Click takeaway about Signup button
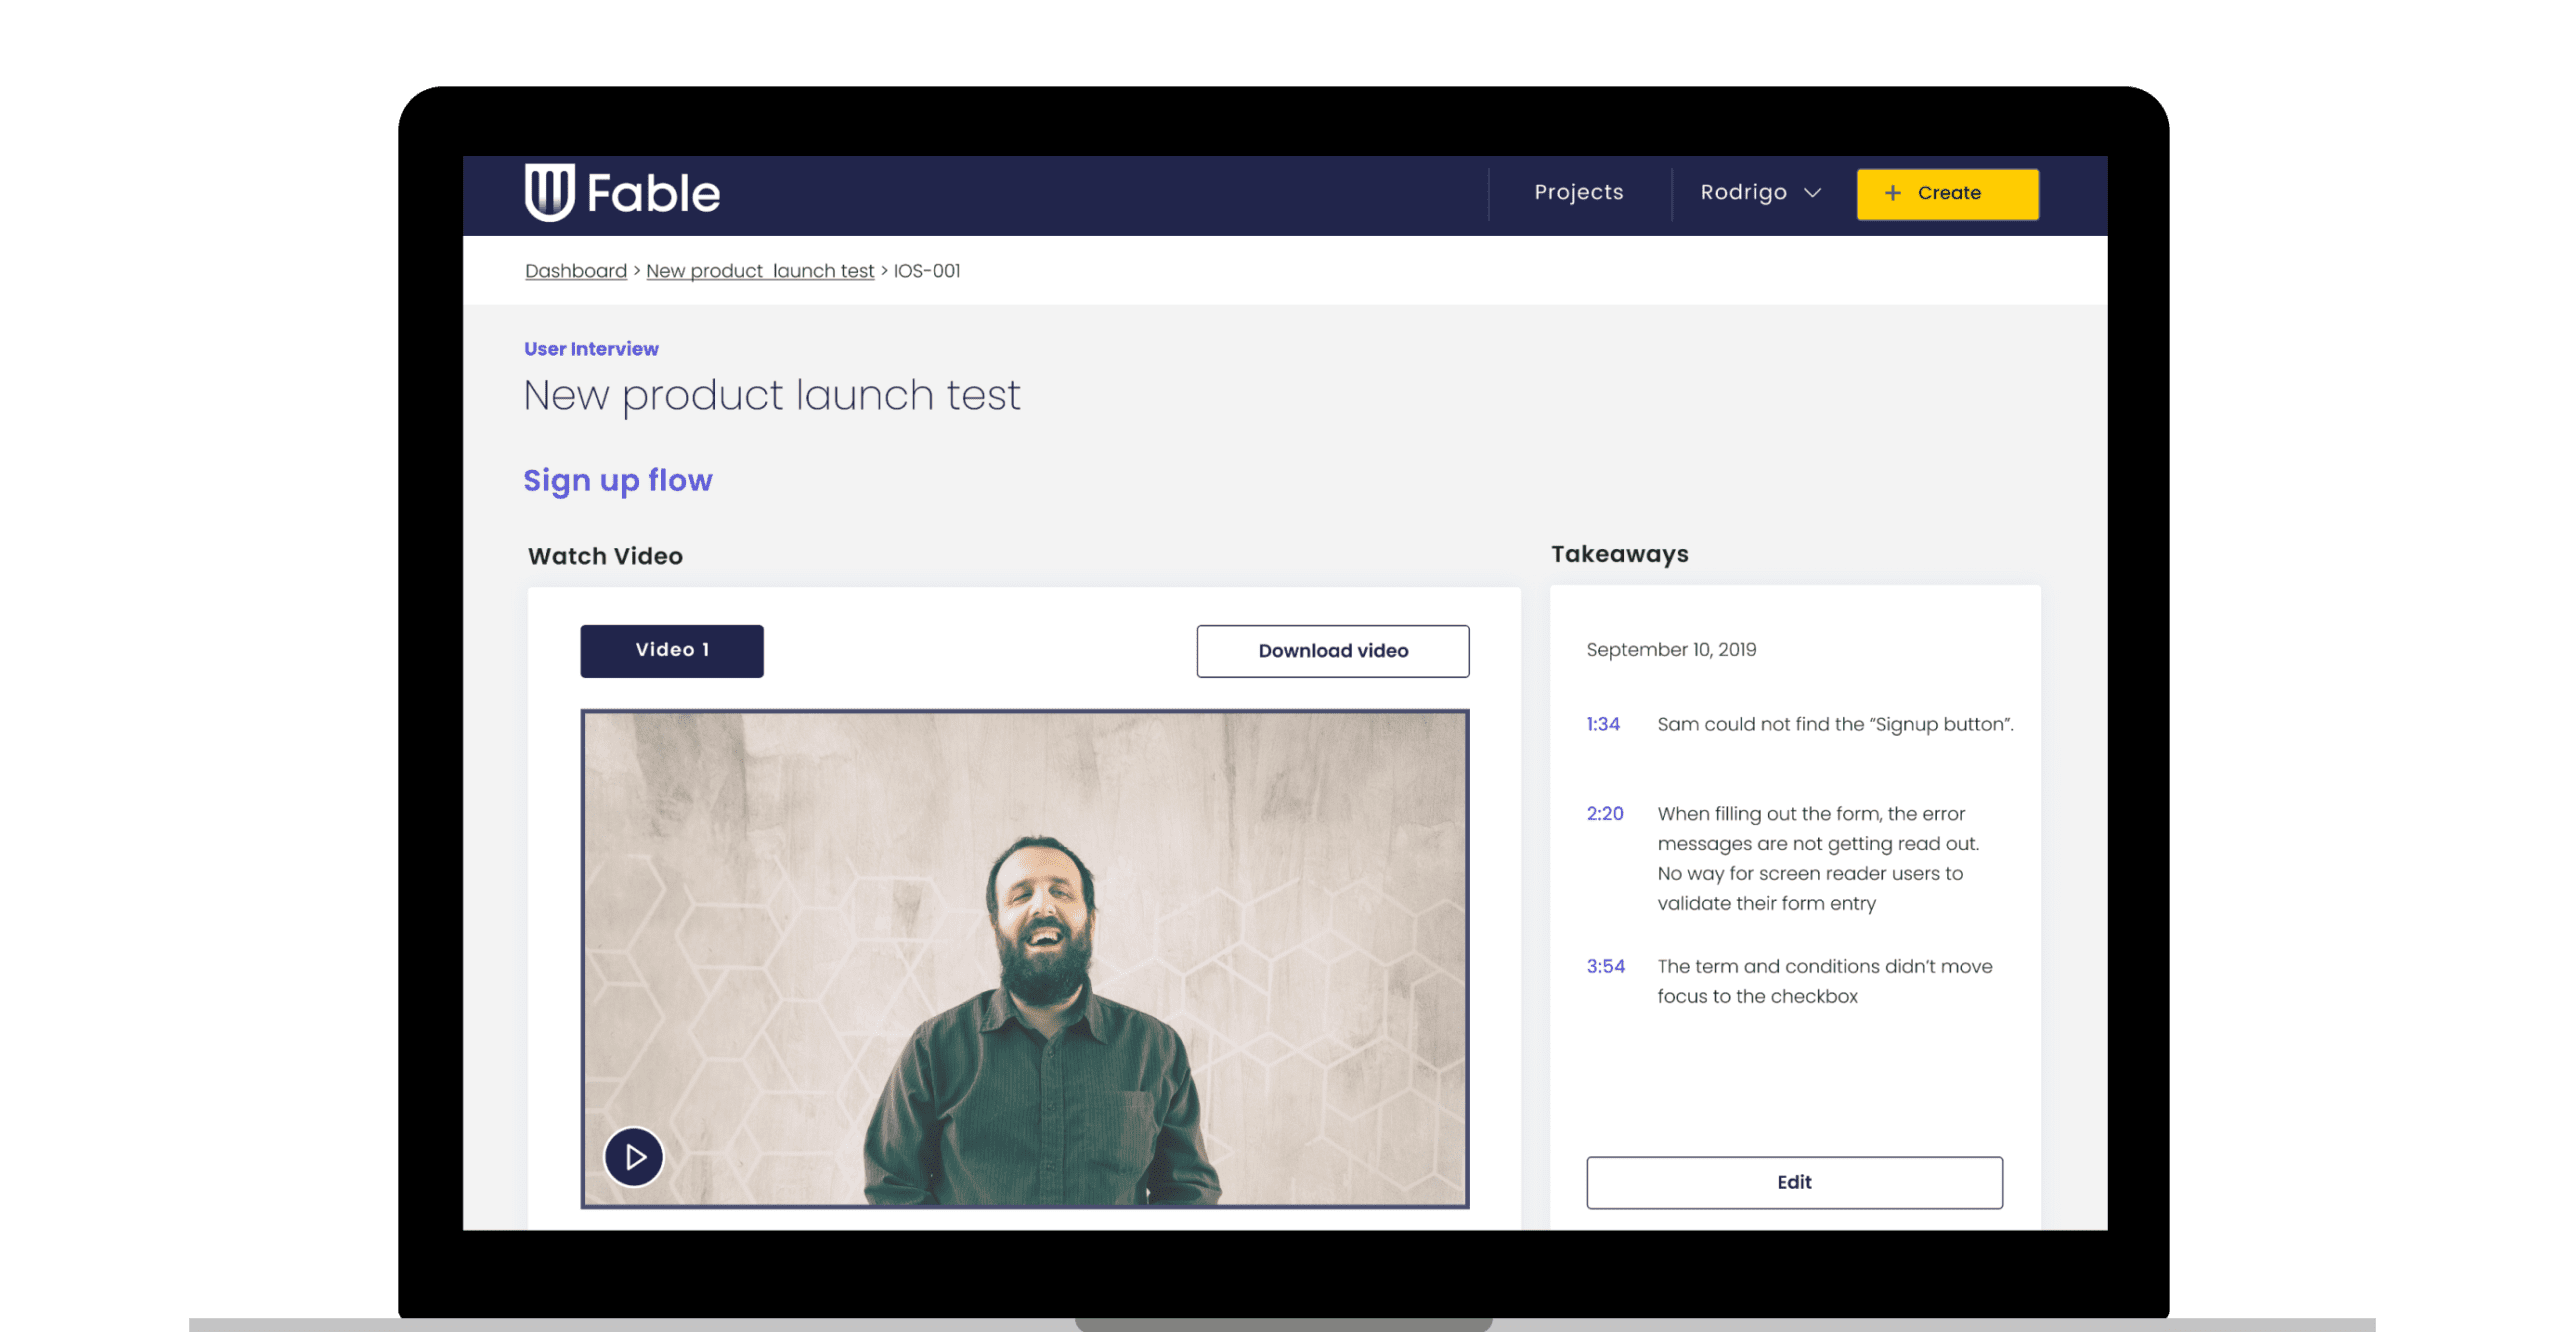The image size is (2560, 1332). pos(1834,724)
